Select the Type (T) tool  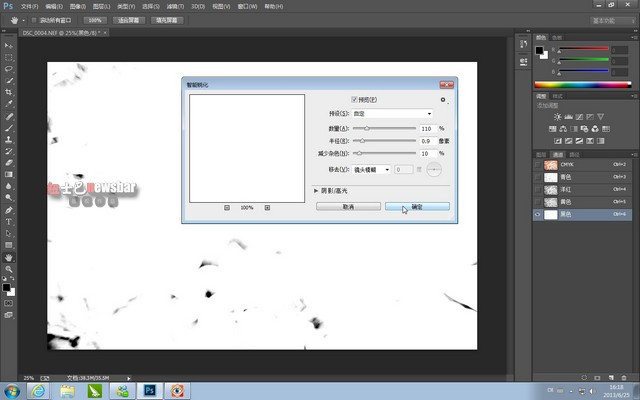click(9, 221)
